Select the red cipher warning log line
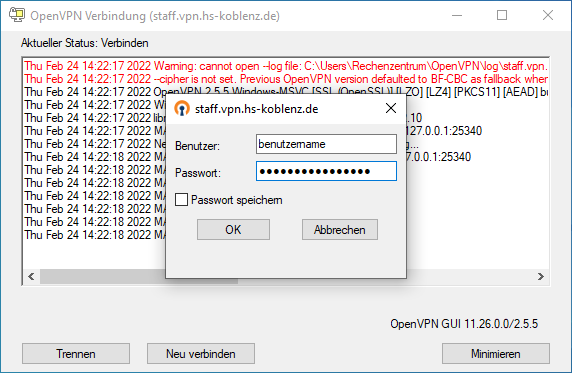 pyautogui.click(x=286, y=79)
